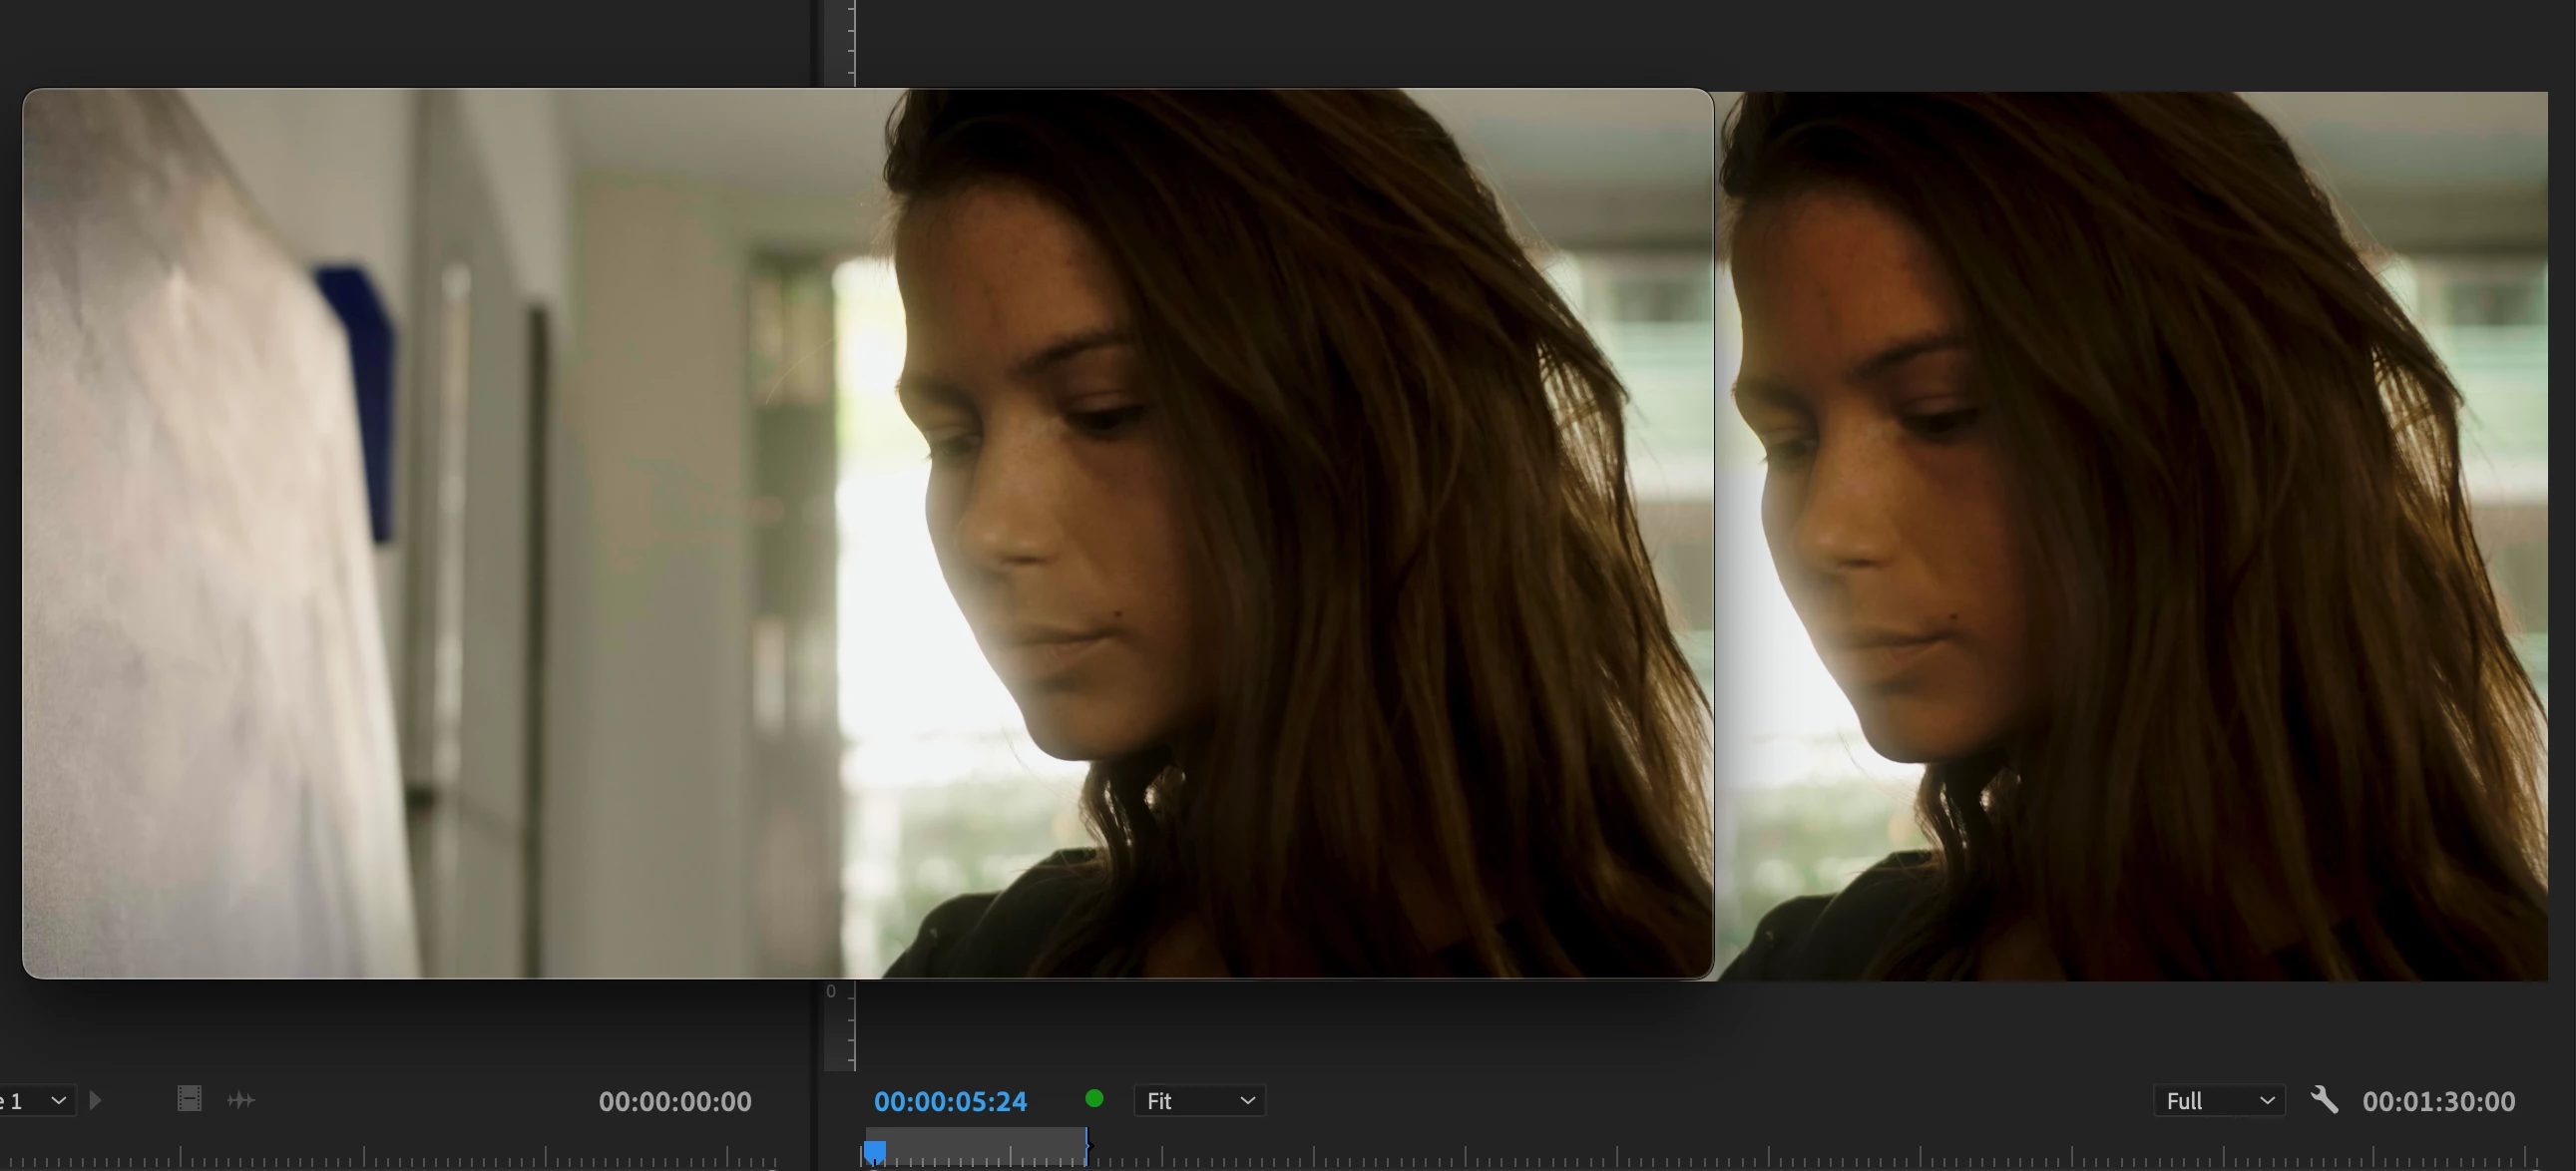Click the small play arrow beside sequence dropdown
Image resolution: width=2576 pixels, height=1171 pixels.
96,1100
